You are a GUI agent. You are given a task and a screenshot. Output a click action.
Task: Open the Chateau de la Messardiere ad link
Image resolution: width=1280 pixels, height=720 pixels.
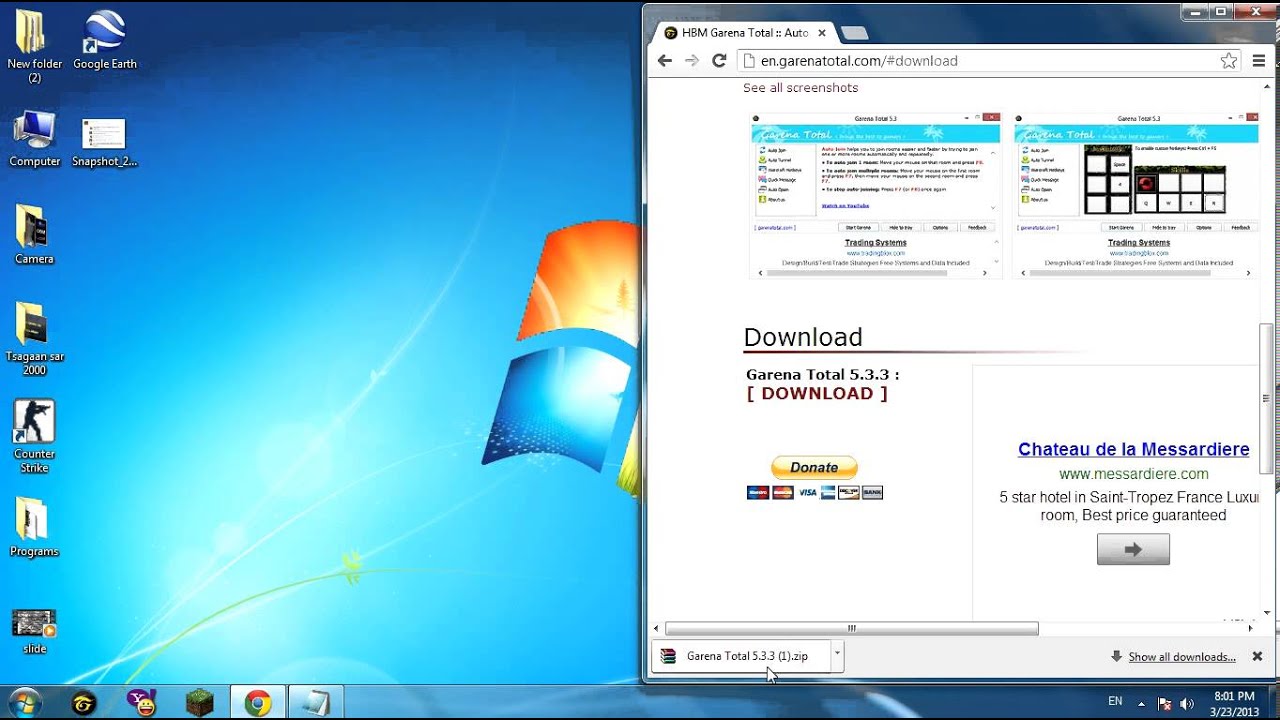pyautogui.click(x=1133, y=450)
